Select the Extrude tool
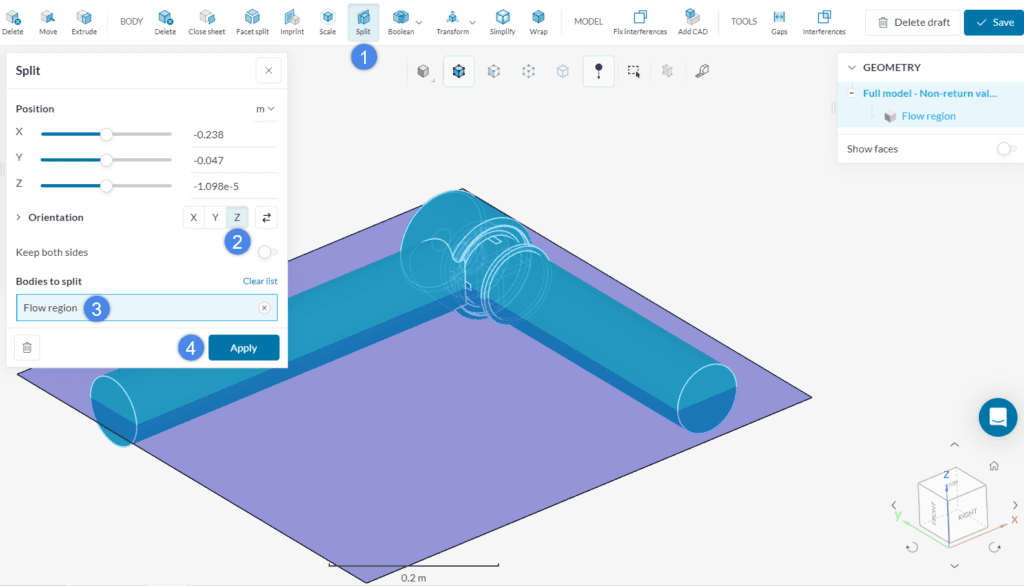Viewport: 1024px width, 586px height. [84, 20]
